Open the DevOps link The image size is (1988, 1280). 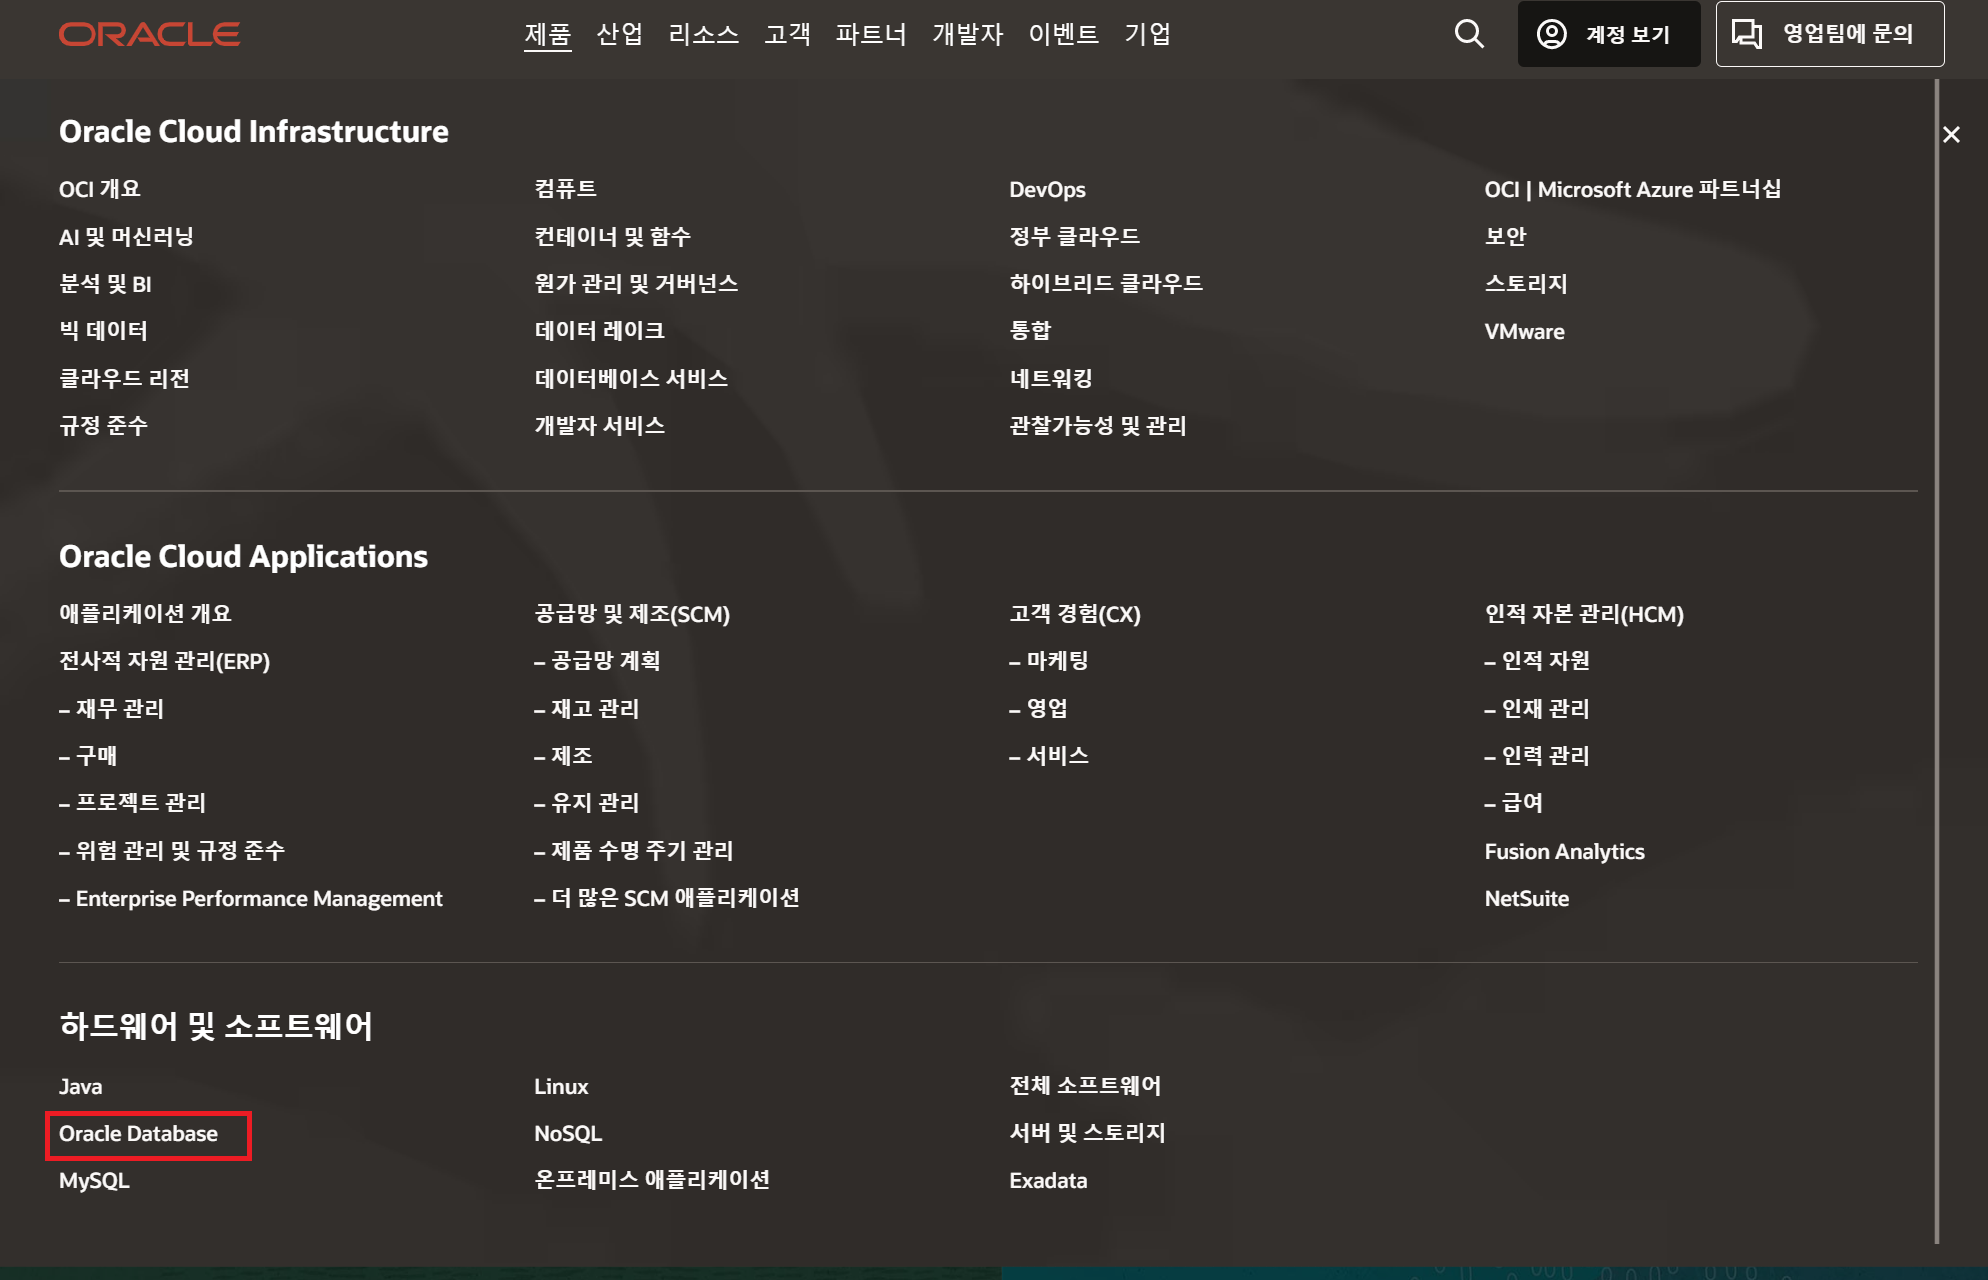[1047, 190]
